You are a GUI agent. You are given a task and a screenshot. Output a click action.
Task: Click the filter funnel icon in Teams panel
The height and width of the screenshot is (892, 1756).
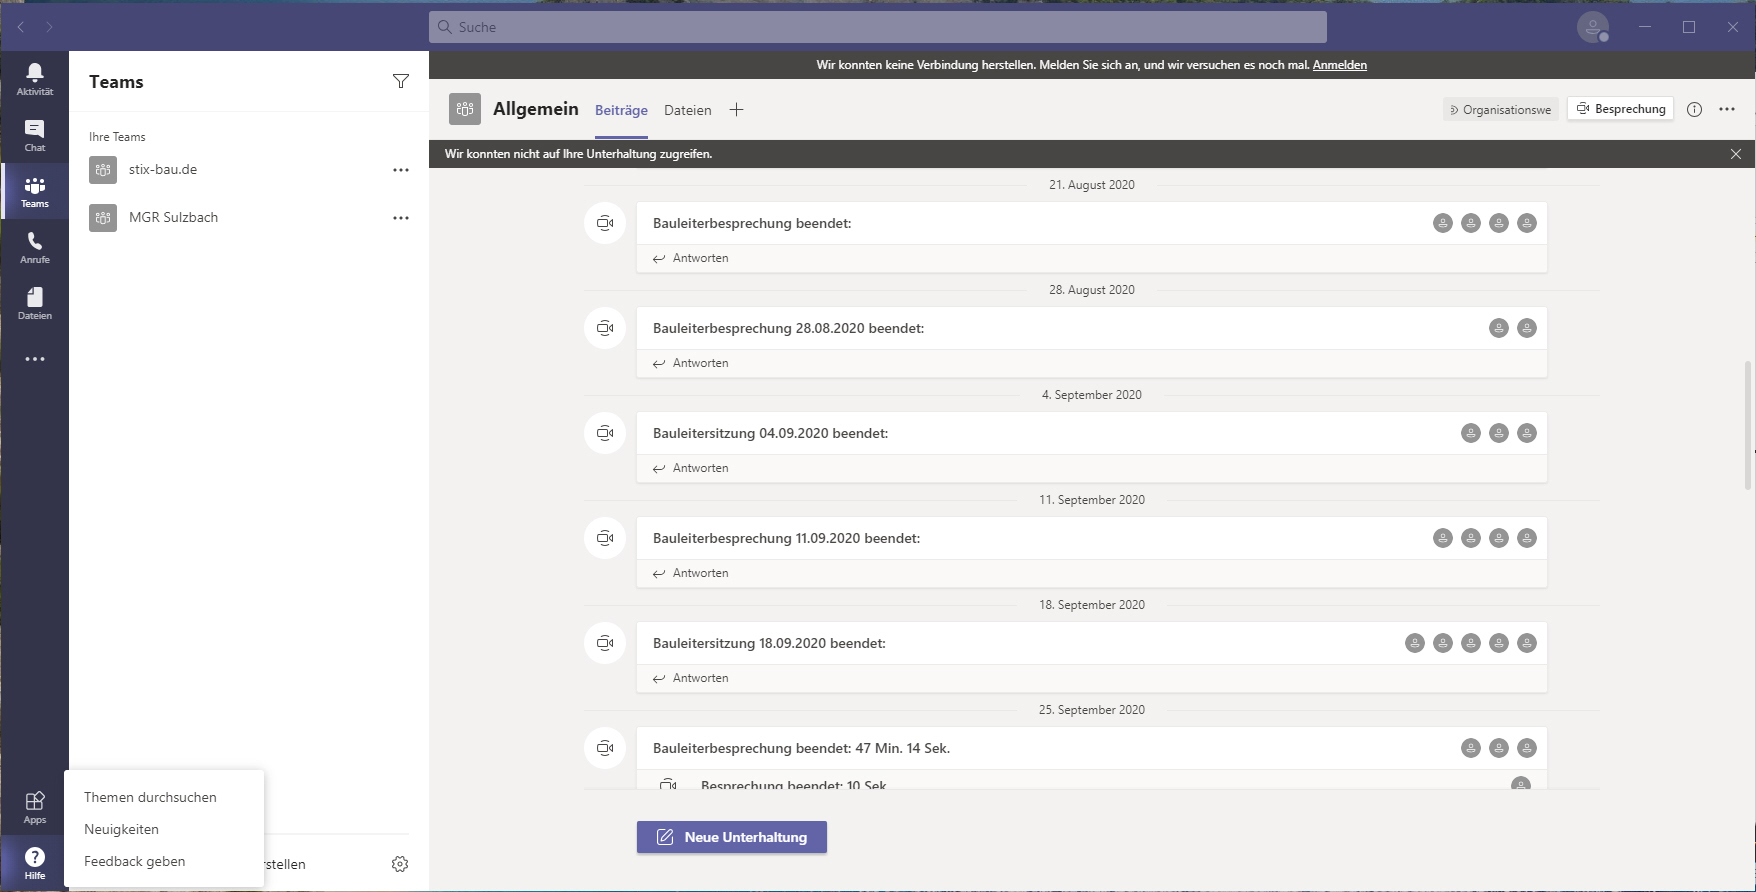401,81
